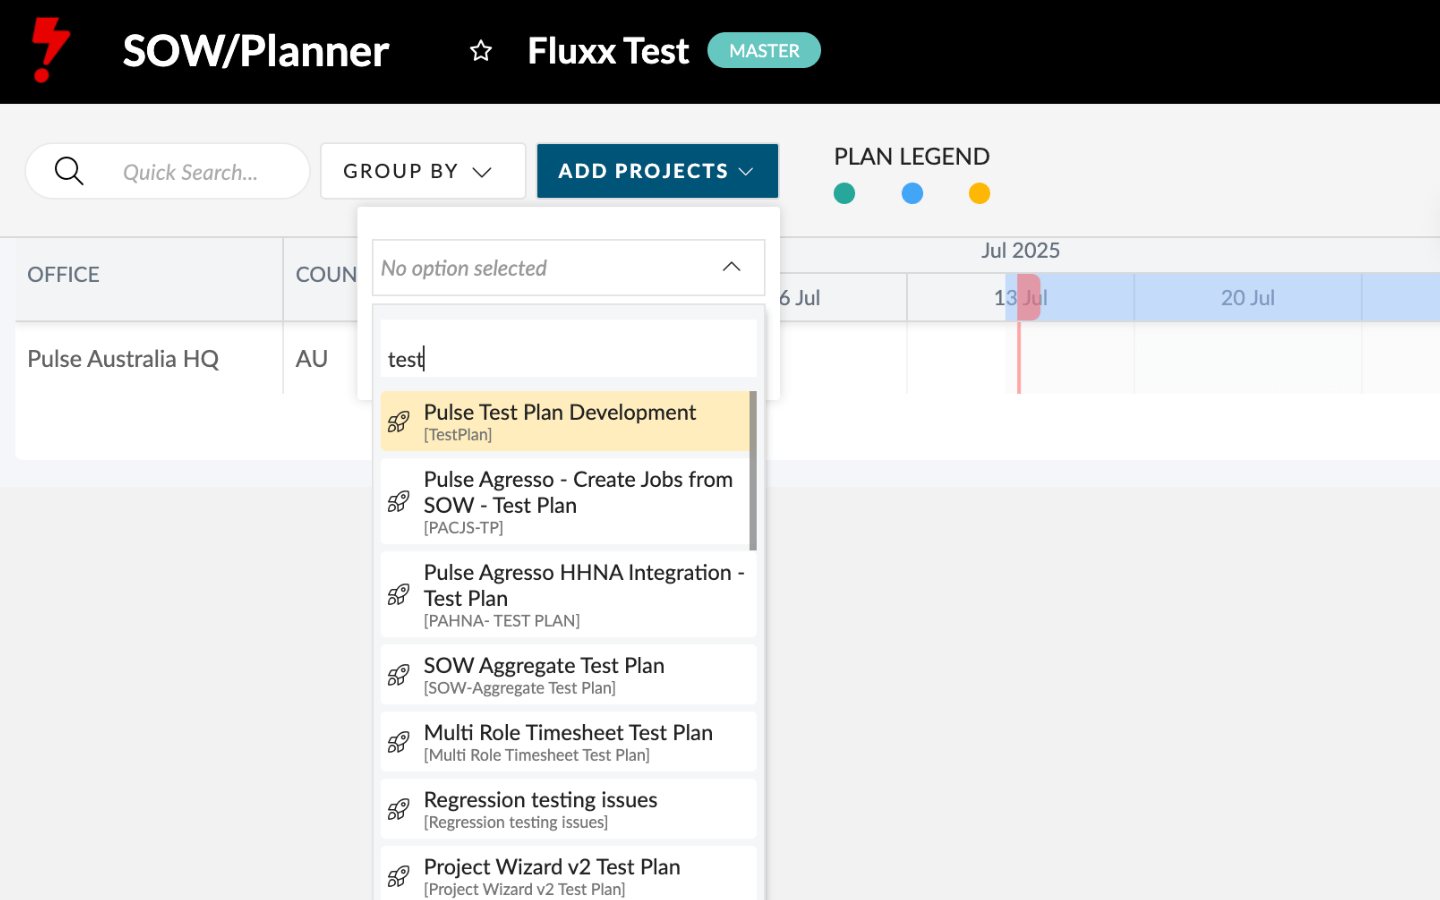This screenshot has height=900, width=1440.
Task: Click rocket icon beside Project Wizard v2 Test Plan
Action: tap(399, 876)
